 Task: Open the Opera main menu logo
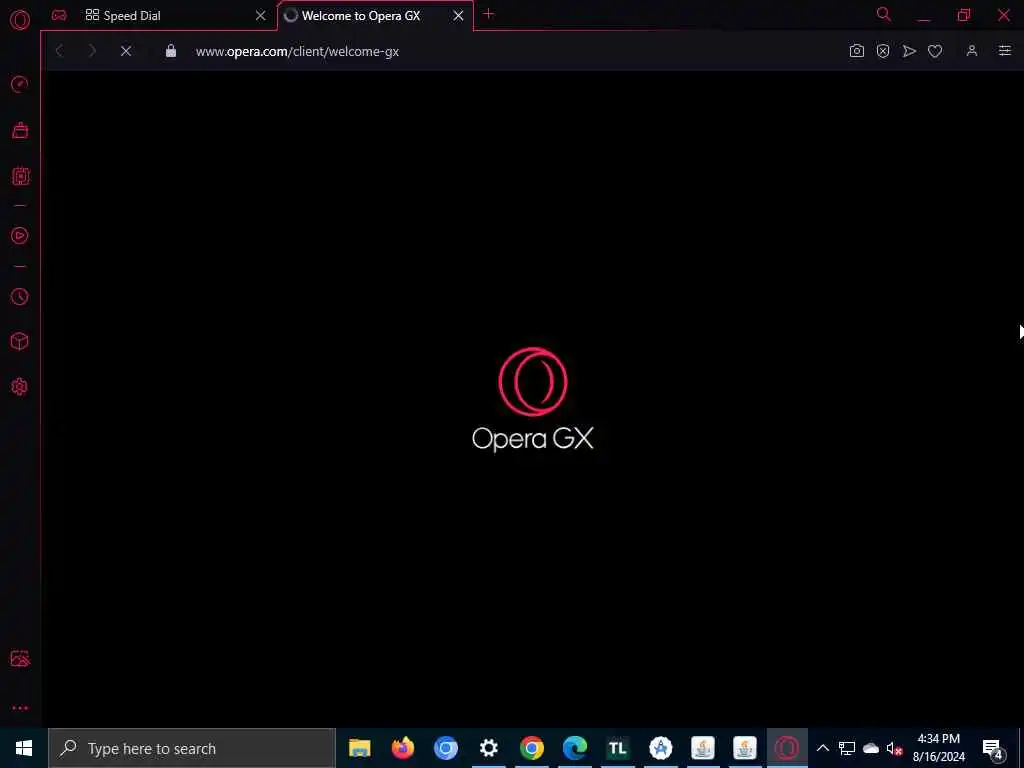pos(20,20)
